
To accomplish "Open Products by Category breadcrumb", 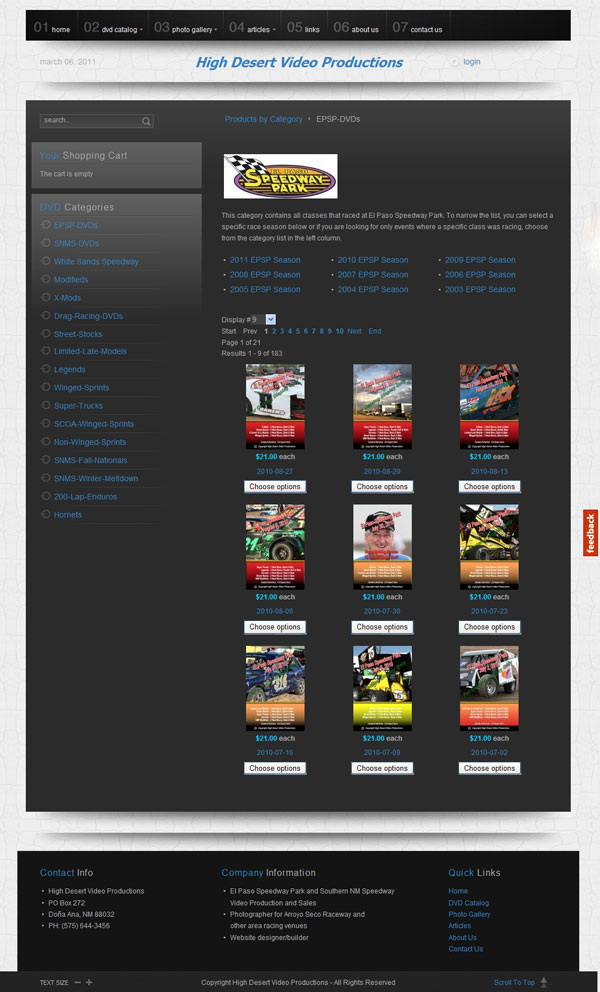I will click(x=263, y=119).
